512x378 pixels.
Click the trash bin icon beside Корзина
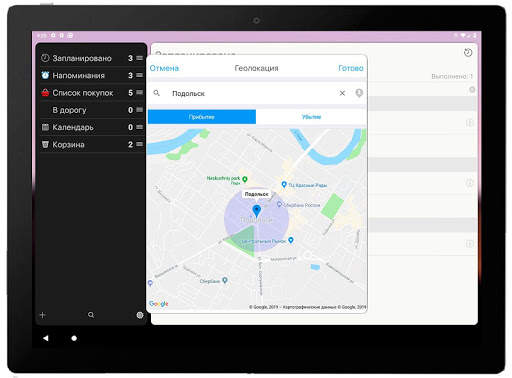pos(45,144)
